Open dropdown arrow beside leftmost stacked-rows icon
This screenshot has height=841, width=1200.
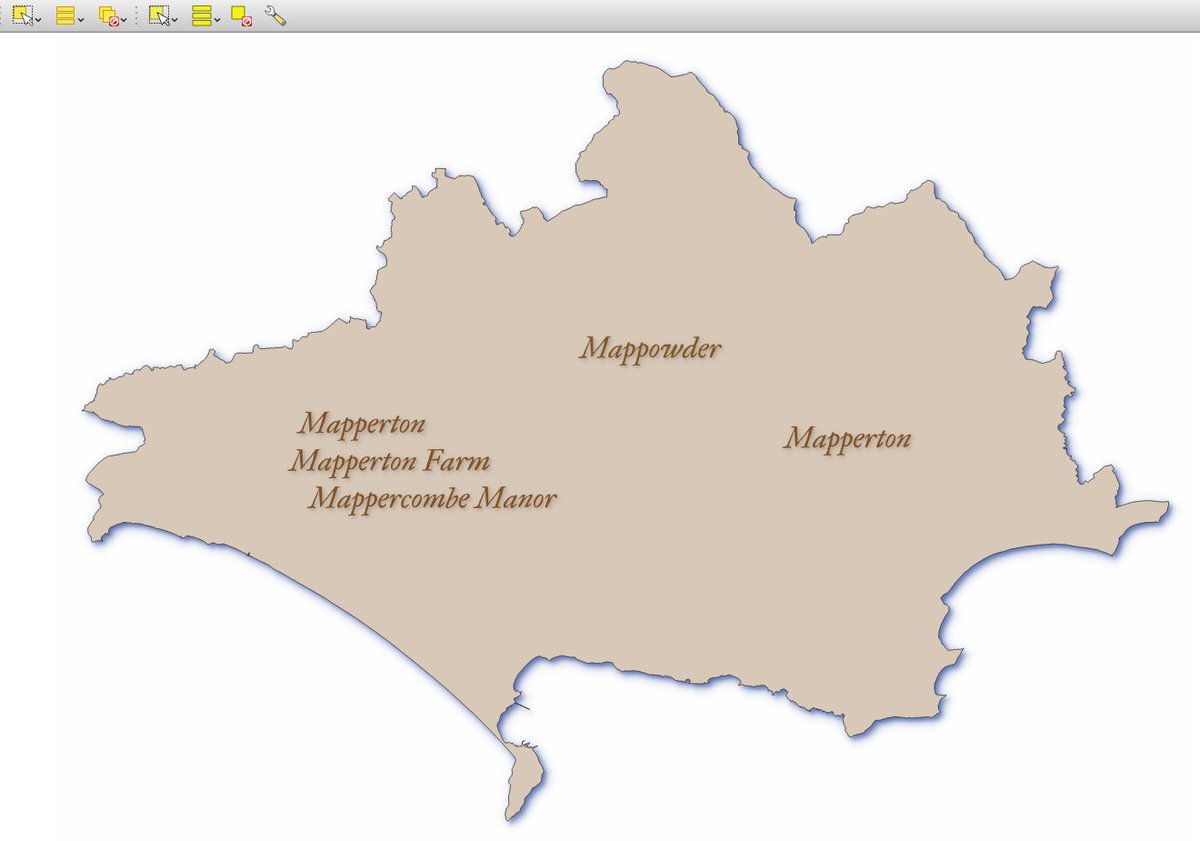click(x=81, y=18)
